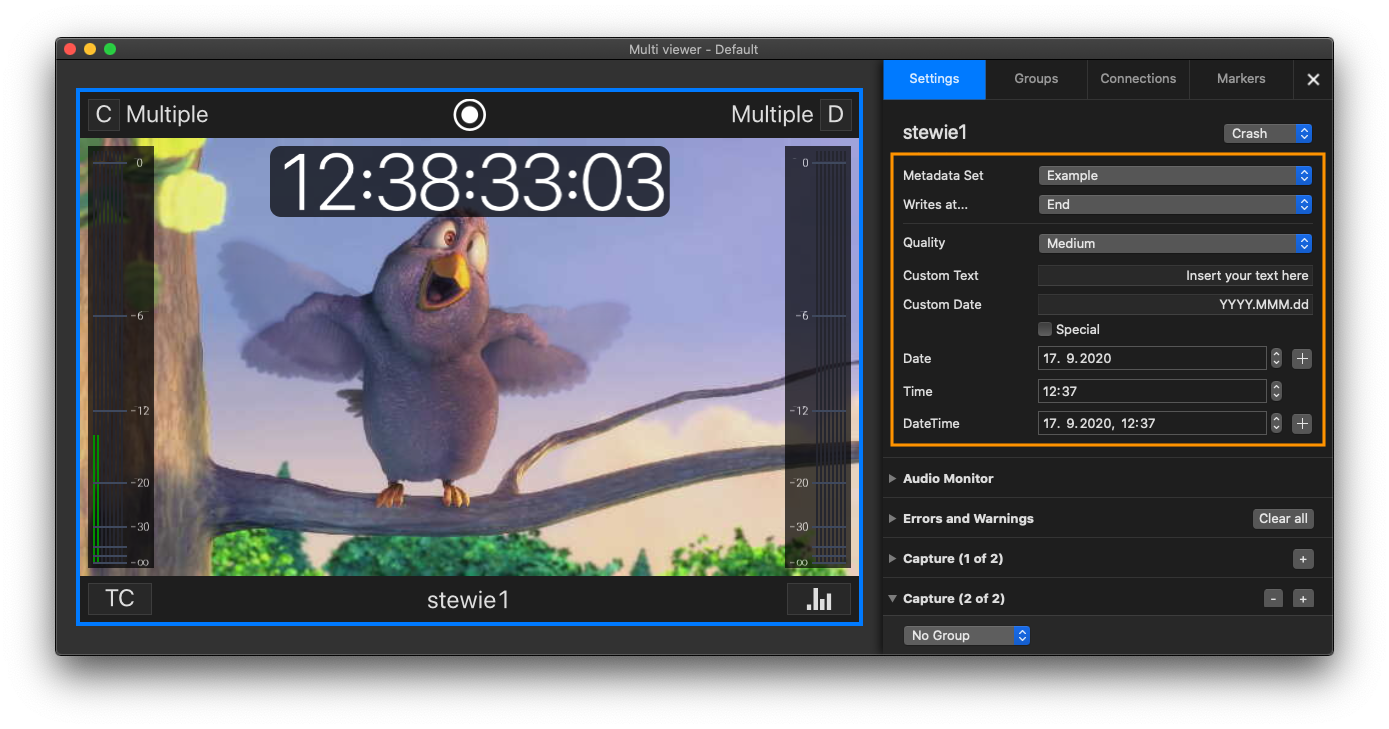This screenshot has height=729, width=1389.
Task: Collapse the Capture (2 of 2) section
Action: coord(893,599)
